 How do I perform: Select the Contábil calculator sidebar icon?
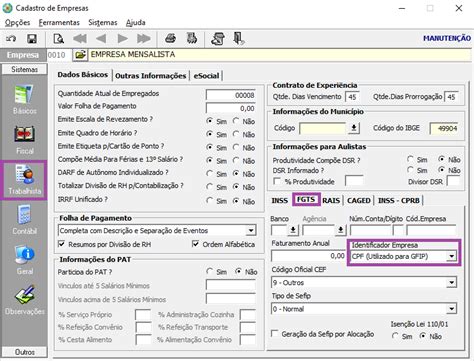(x=24, y=220)
